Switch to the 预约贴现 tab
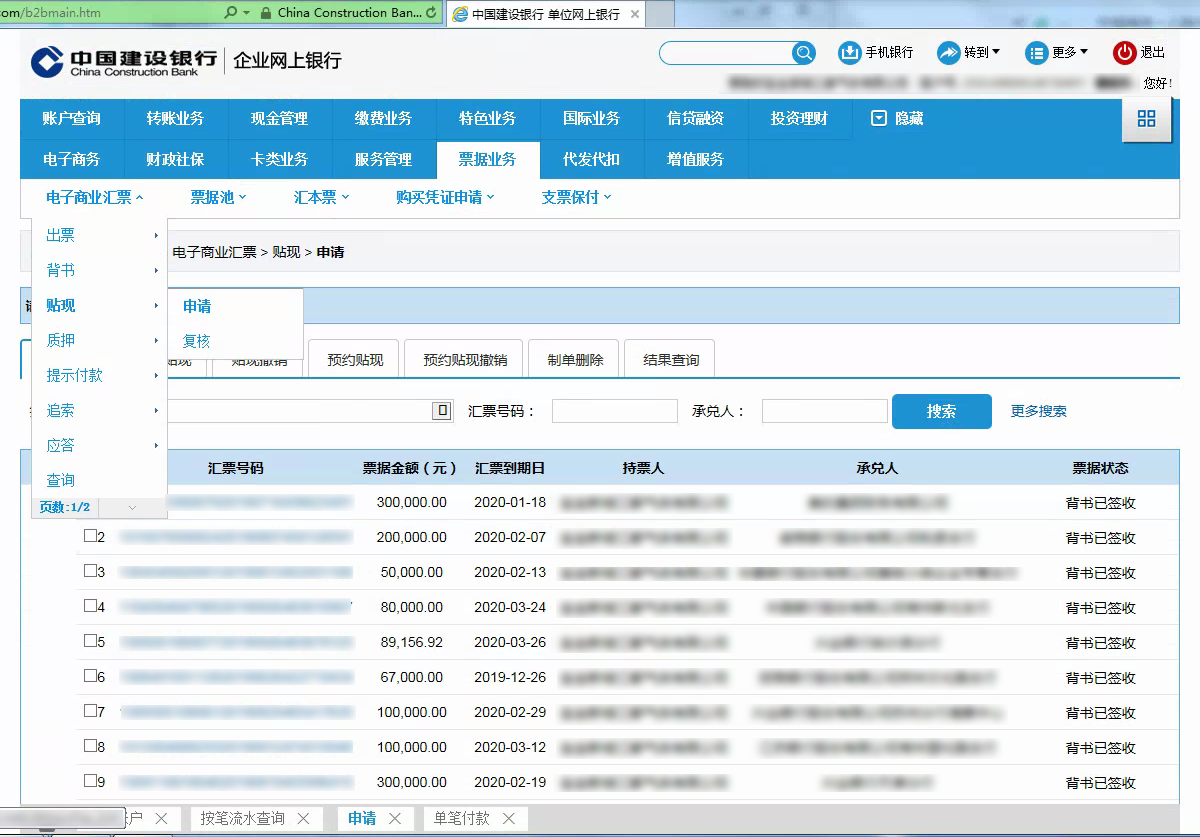This screenshot has height=837, width=1200. pyautogui.click(x=355, y=359)
